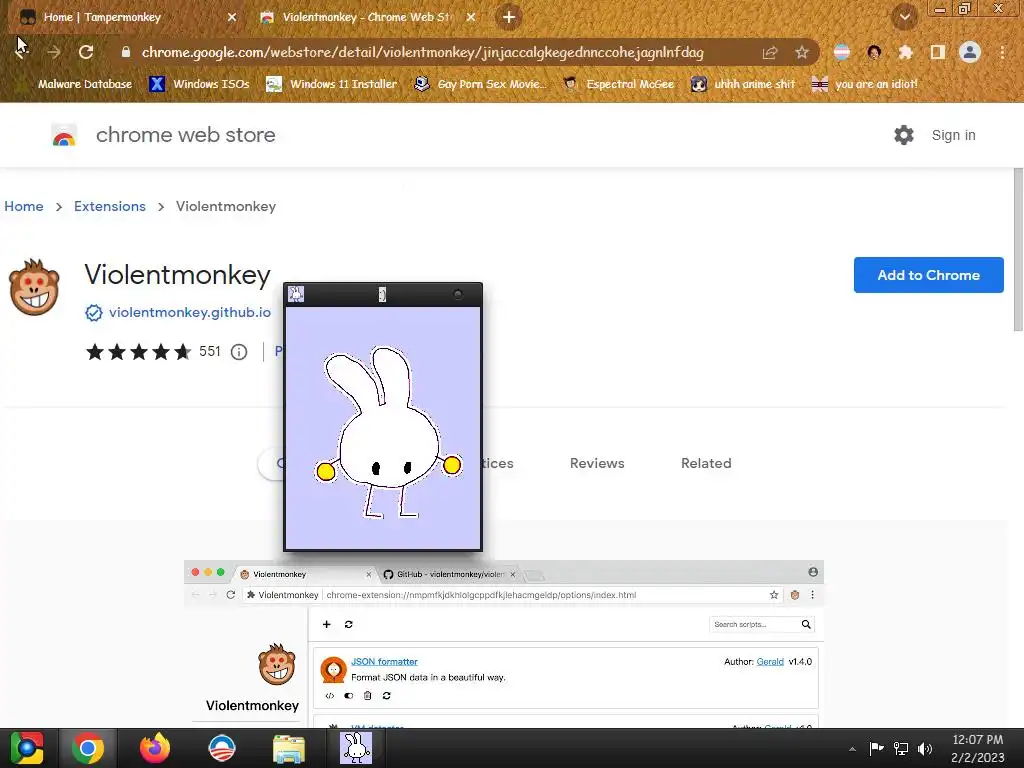Open the Windows 11 Installer bookmark
The height and width of the screenshot is (768, 1024).
pos(332,84)
